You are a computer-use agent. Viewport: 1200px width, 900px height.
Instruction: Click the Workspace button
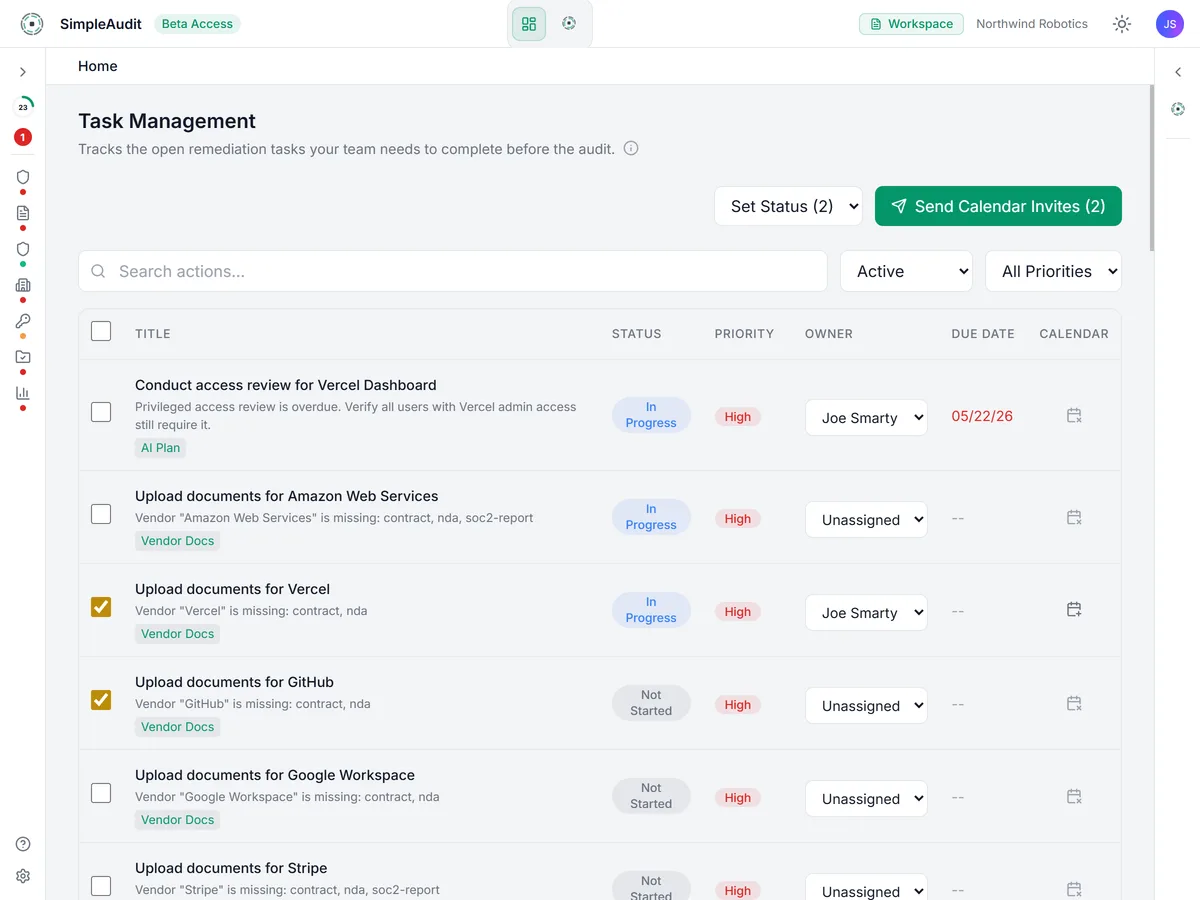tap(911, 24)
